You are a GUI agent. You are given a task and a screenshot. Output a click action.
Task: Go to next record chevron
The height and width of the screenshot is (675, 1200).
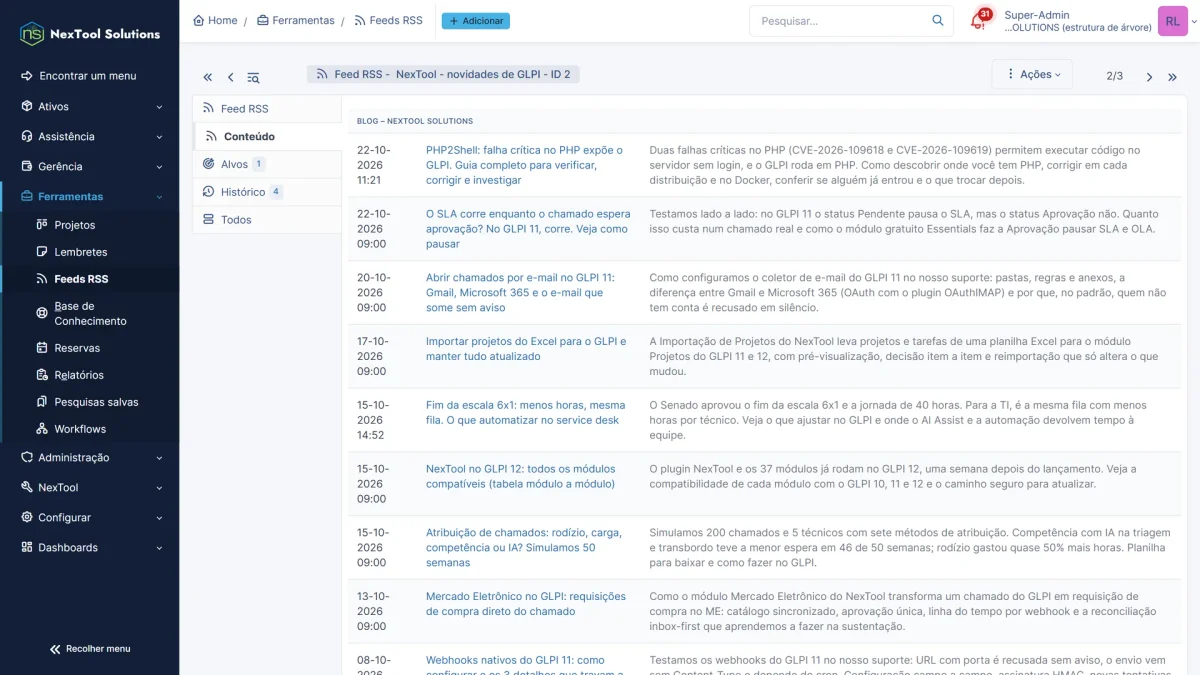point(1149,77)
